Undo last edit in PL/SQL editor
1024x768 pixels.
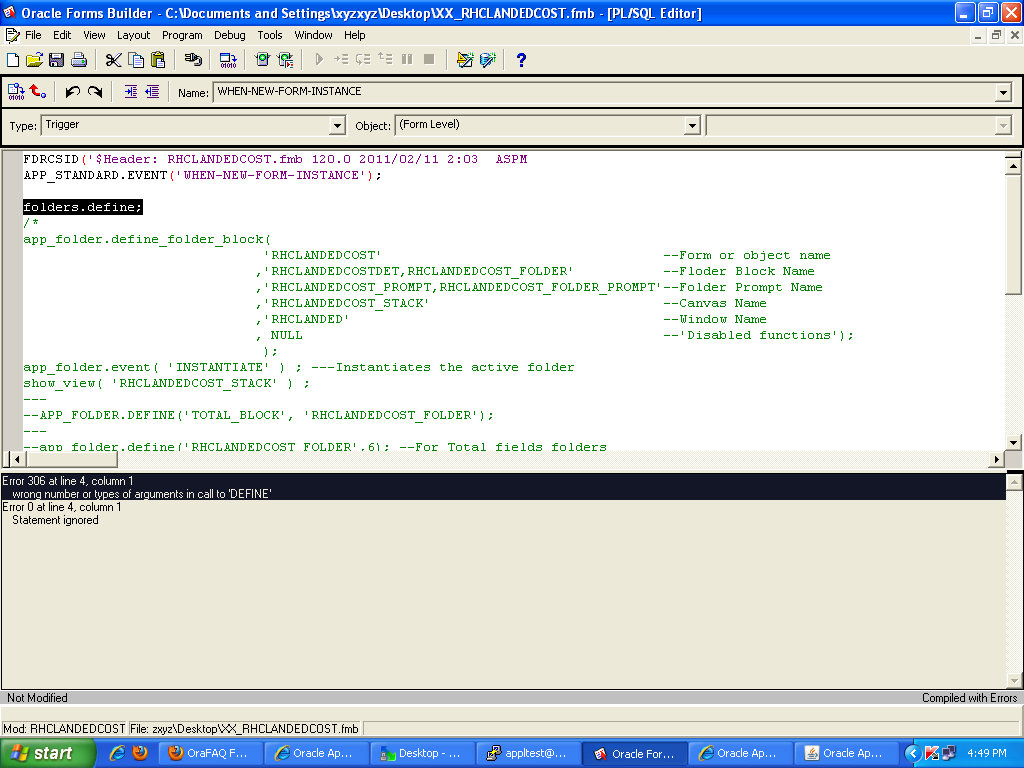(x=72, y=92)
